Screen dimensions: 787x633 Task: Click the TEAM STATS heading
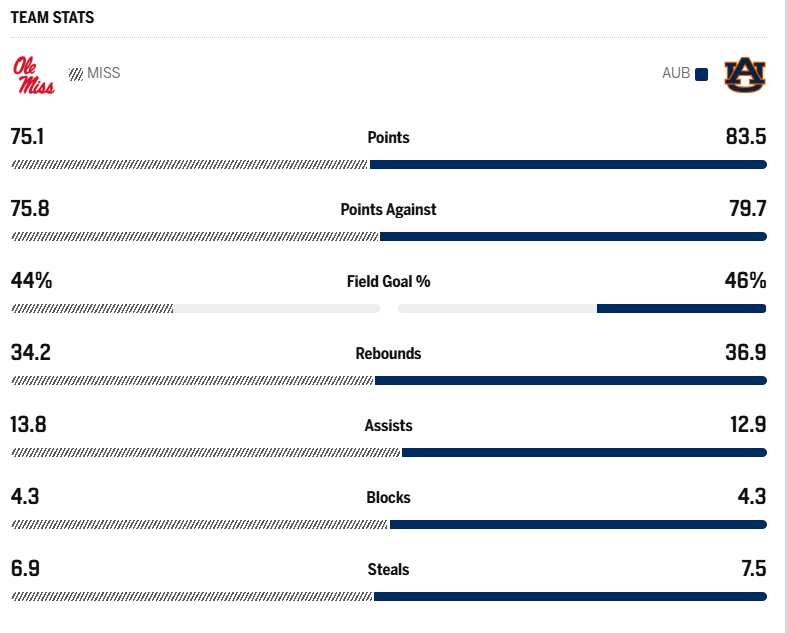53,18
